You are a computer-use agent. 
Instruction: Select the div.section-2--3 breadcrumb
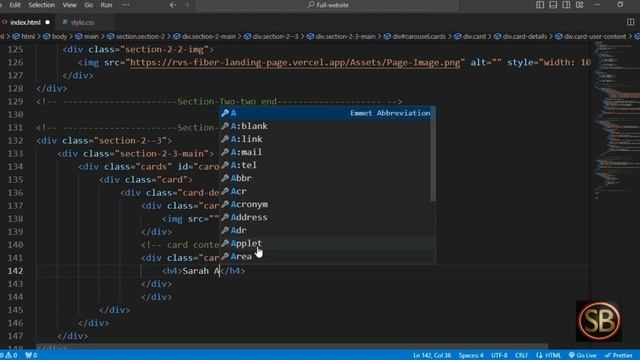click(x=271, y=36)
